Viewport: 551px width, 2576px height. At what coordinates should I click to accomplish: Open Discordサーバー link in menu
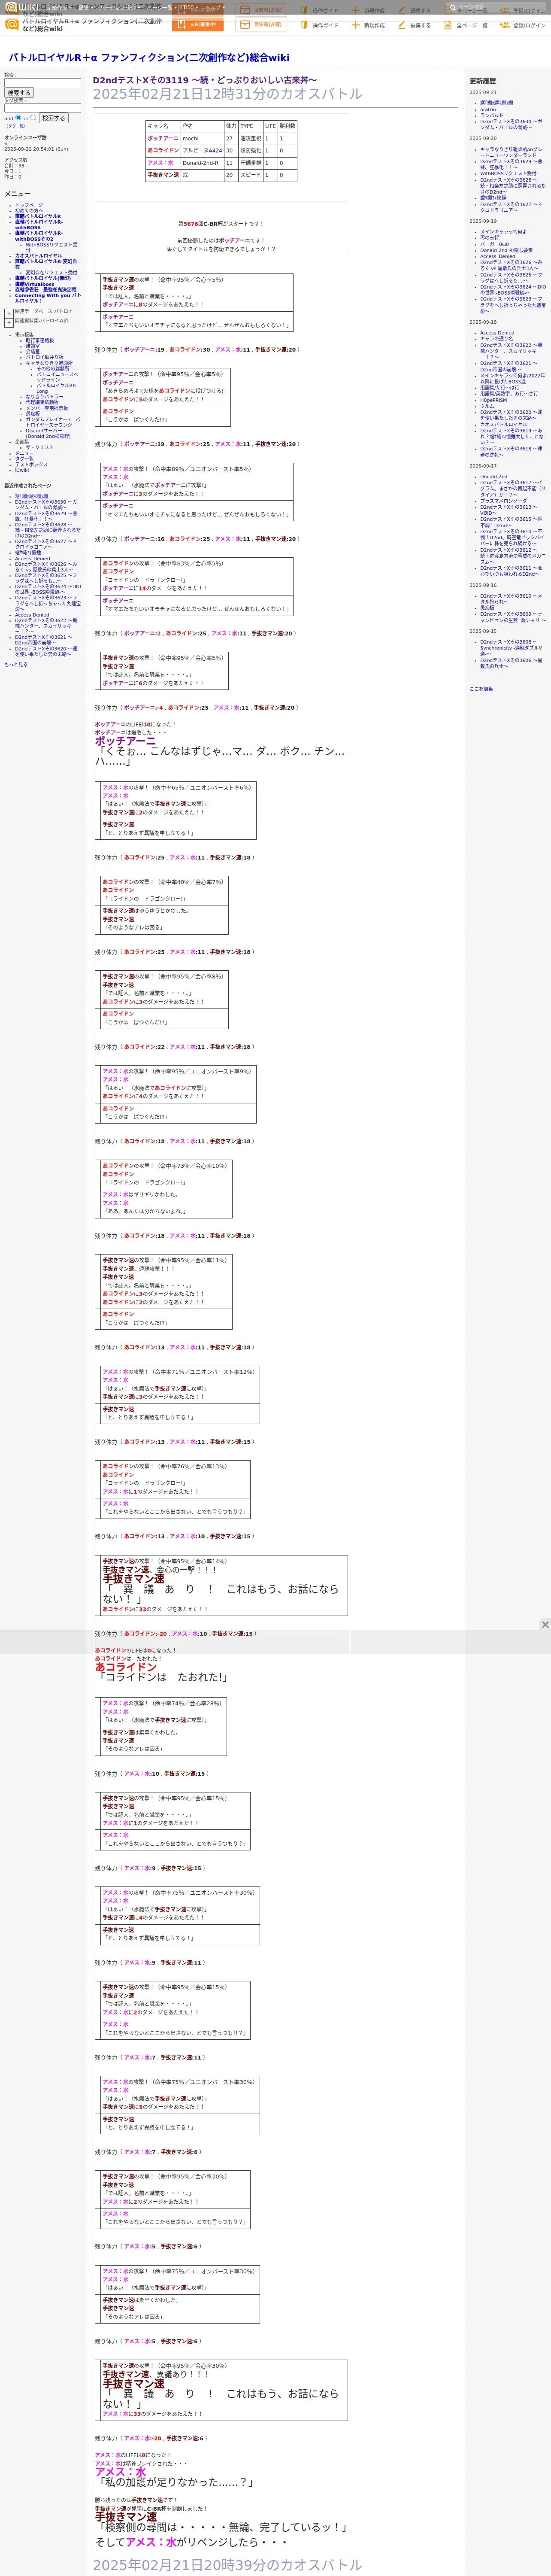click(x=48, y=433)
